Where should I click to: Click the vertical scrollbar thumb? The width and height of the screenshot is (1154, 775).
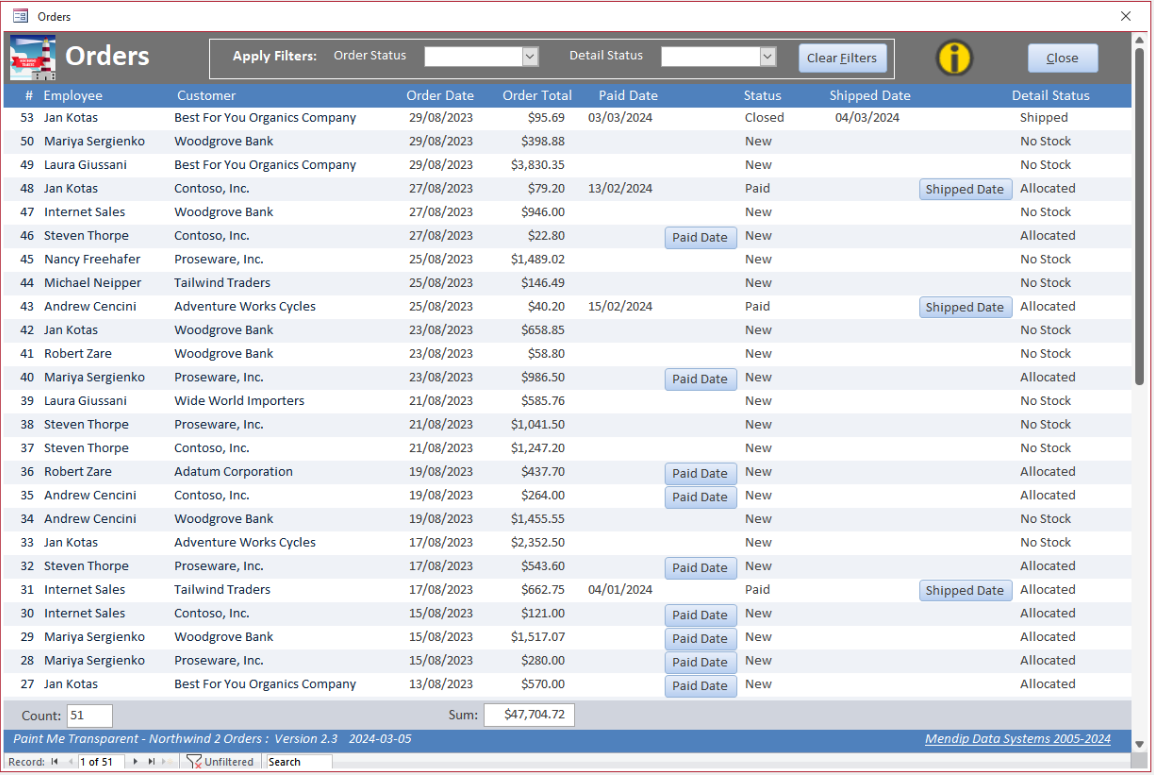(x=1139, y=213)
